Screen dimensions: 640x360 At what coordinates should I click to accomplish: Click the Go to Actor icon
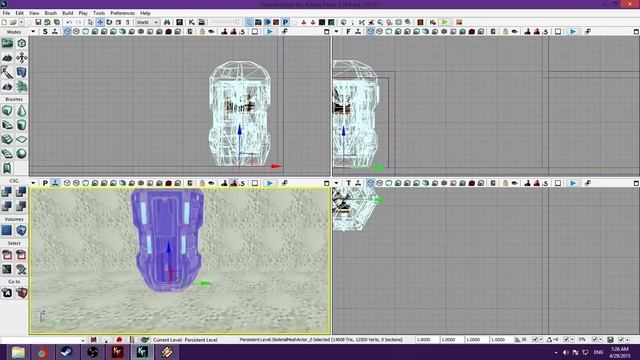(x=7, y=293)
